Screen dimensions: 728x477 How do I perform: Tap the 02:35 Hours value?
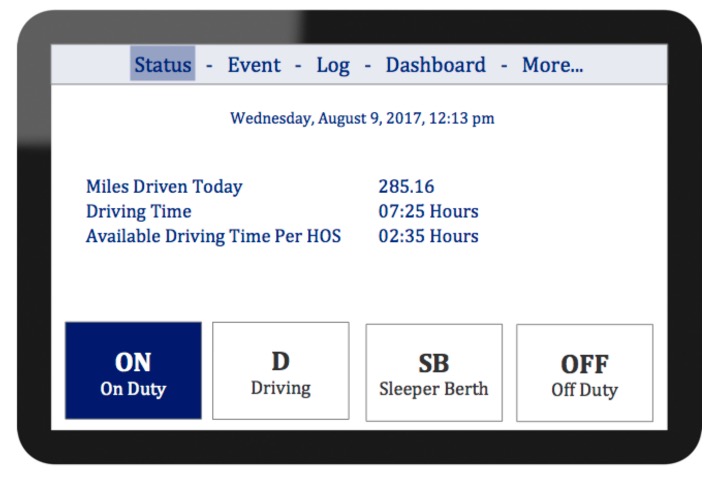point(428,237)
